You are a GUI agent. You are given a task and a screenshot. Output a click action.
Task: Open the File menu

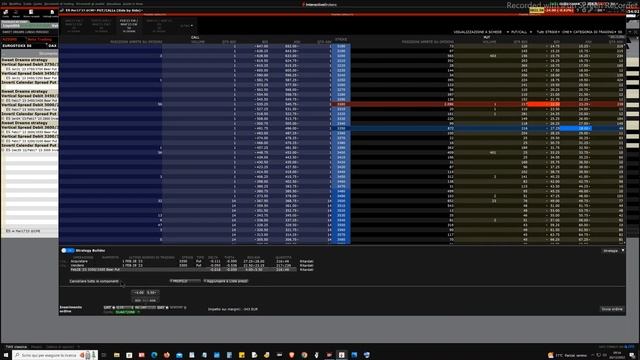coord(4,4)
